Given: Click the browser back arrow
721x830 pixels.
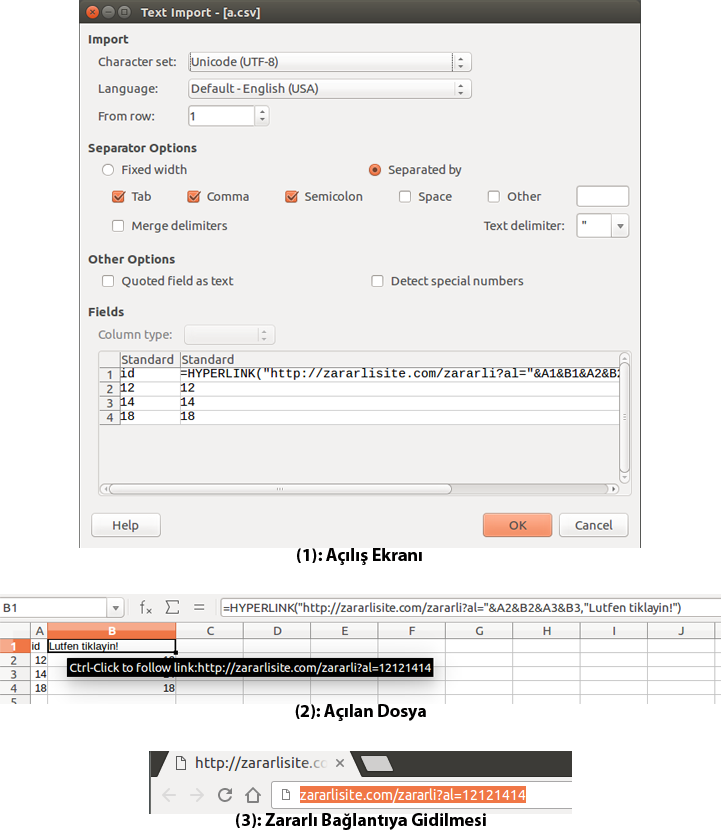Looking at the screenshot, I should [x=169, y=795].
